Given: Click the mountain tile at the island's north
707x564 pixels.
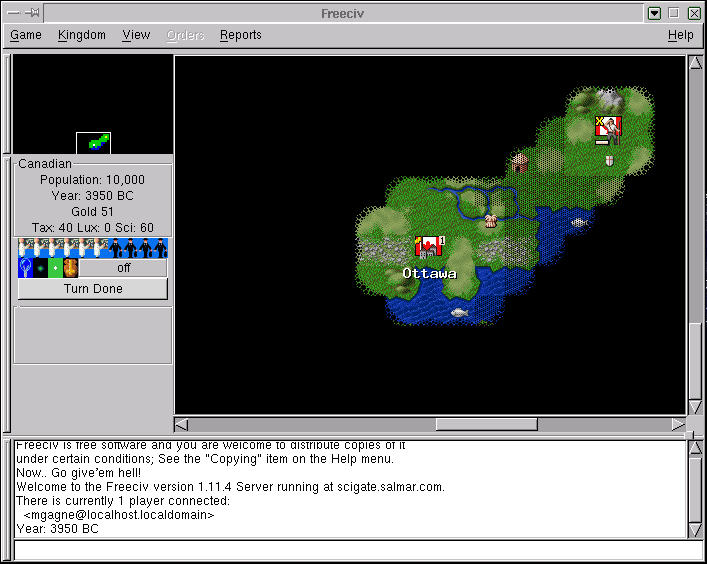Looking at the screenshot, I should point(608,98).
